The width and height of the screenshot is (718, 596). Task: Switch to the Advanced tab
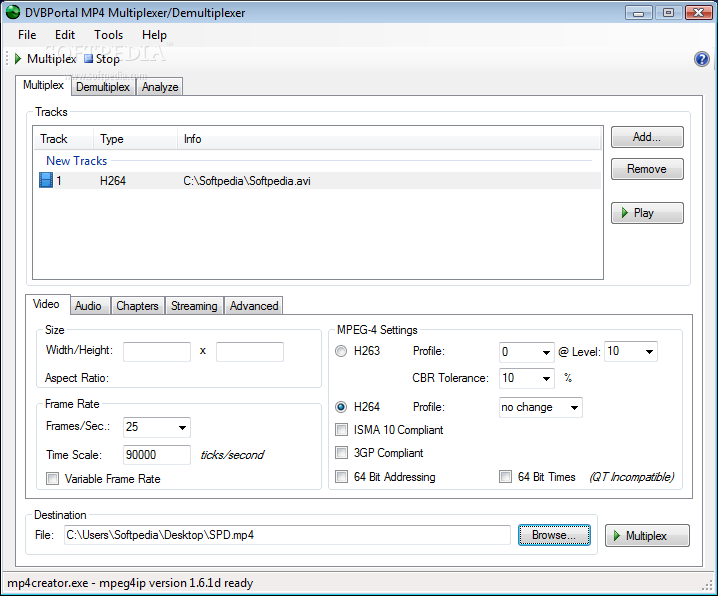coord(254,306)
